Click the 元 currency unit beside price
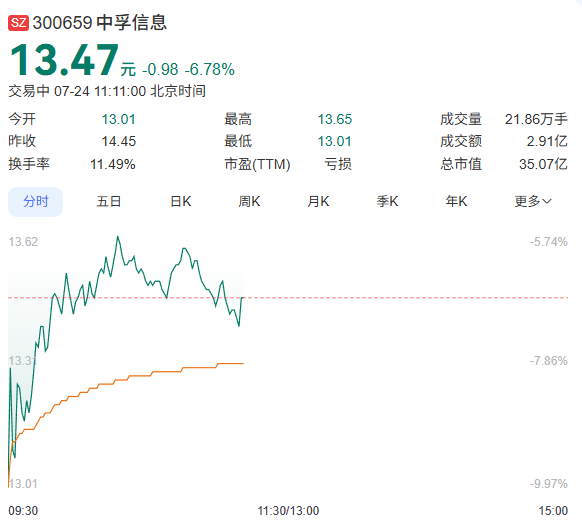The image size is (582, 526). click(128, 70)
